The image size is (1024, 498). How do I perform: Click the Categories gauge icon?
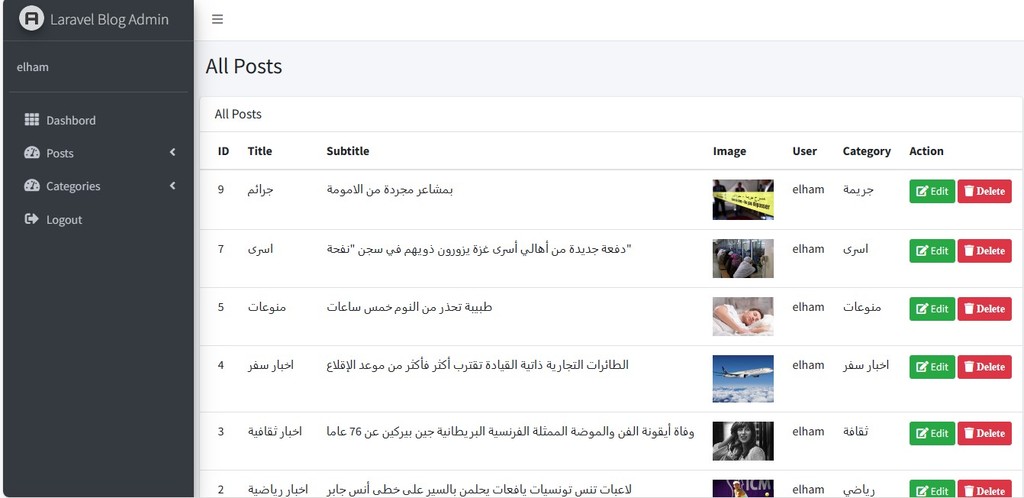pyautogui.click(x=31, y=186)
